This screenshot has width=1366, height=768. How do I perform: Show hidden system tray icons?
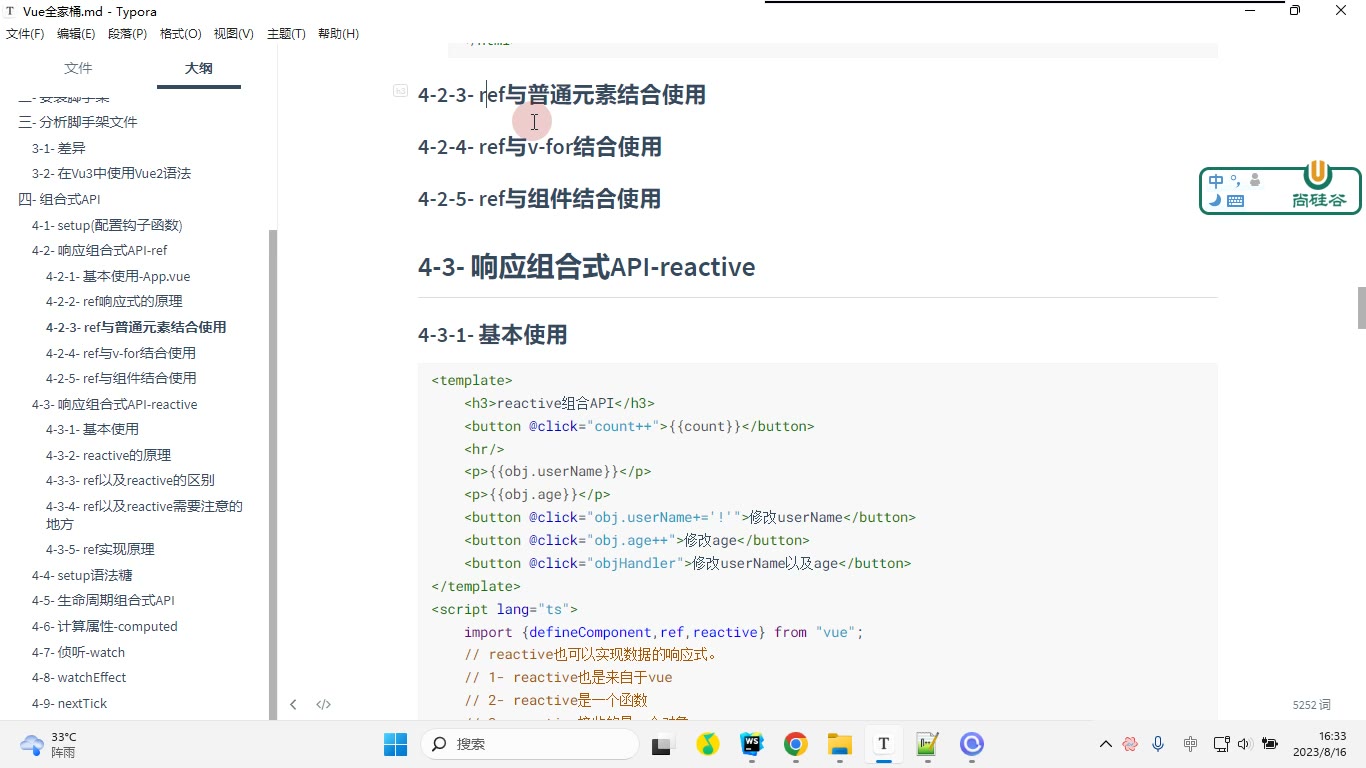coord(1106,744)
